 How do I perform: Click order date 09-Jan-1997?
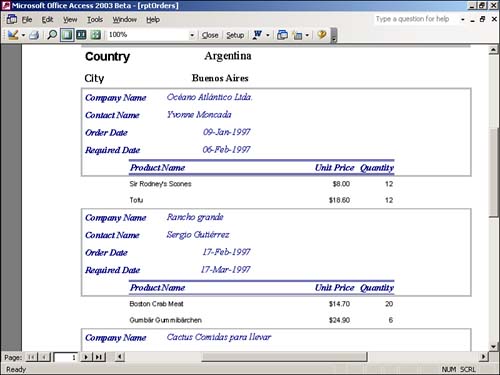[226, 132]
